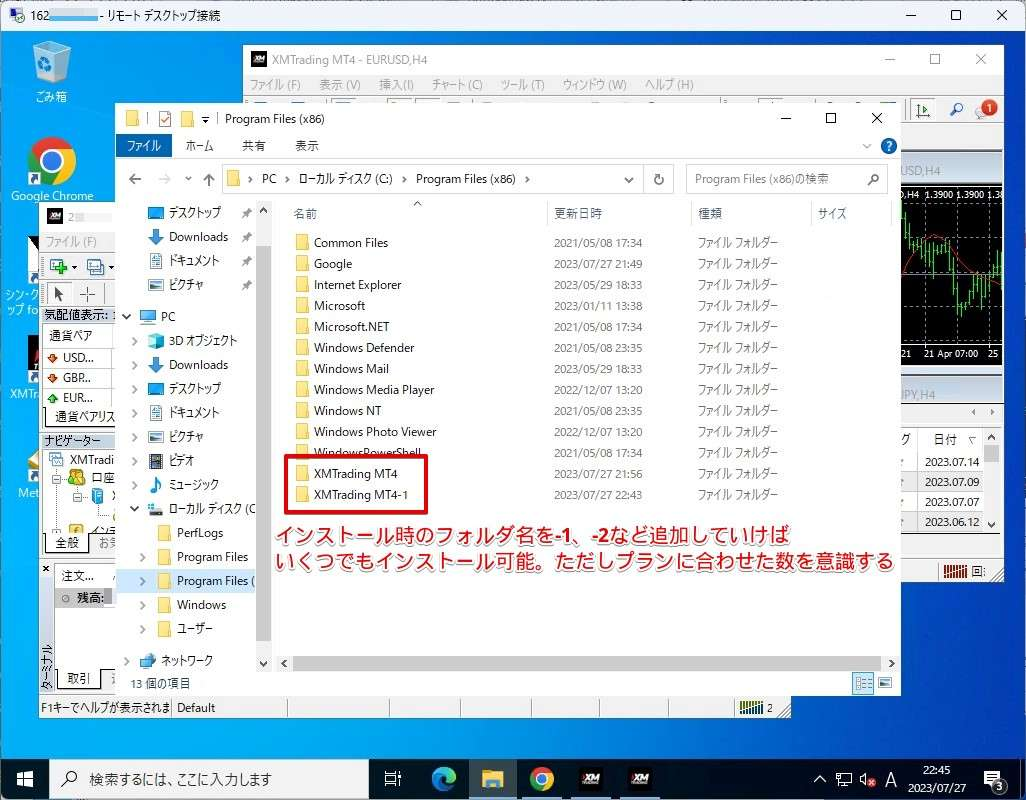Sort by 種類 column header
Screen dimensions: 1026x800
[709, 213]
